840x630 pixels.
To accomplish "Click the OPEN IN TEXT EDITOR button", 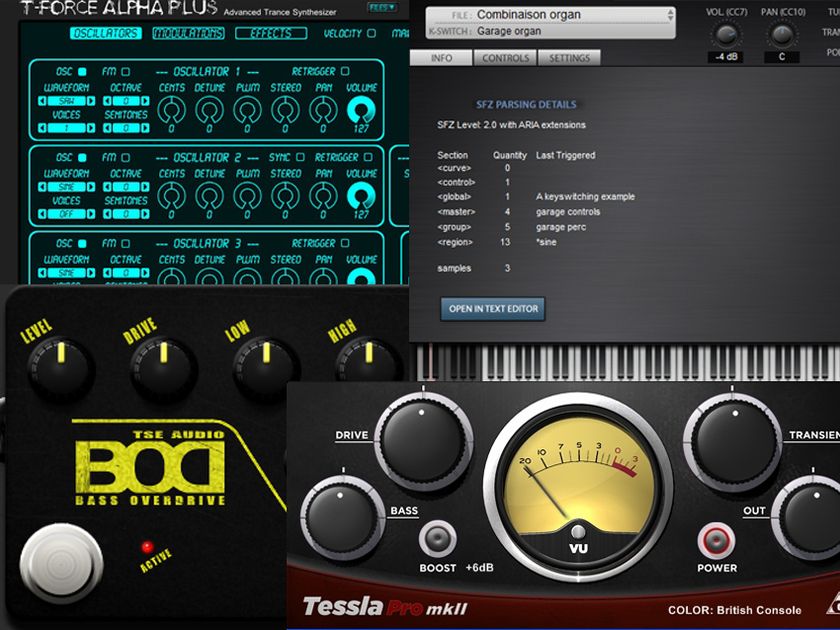I will tap(492, 309).
